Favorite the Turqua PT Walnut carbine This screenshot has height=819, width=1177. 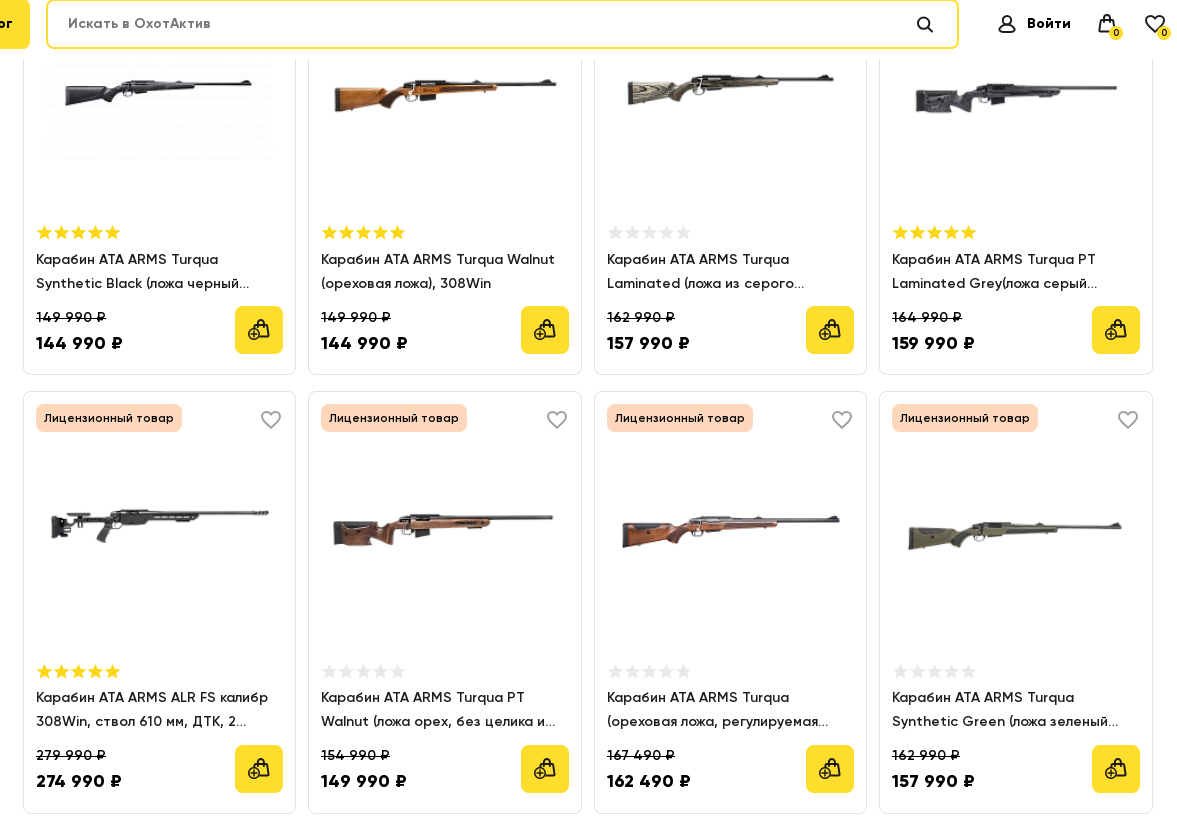[557, 420]
